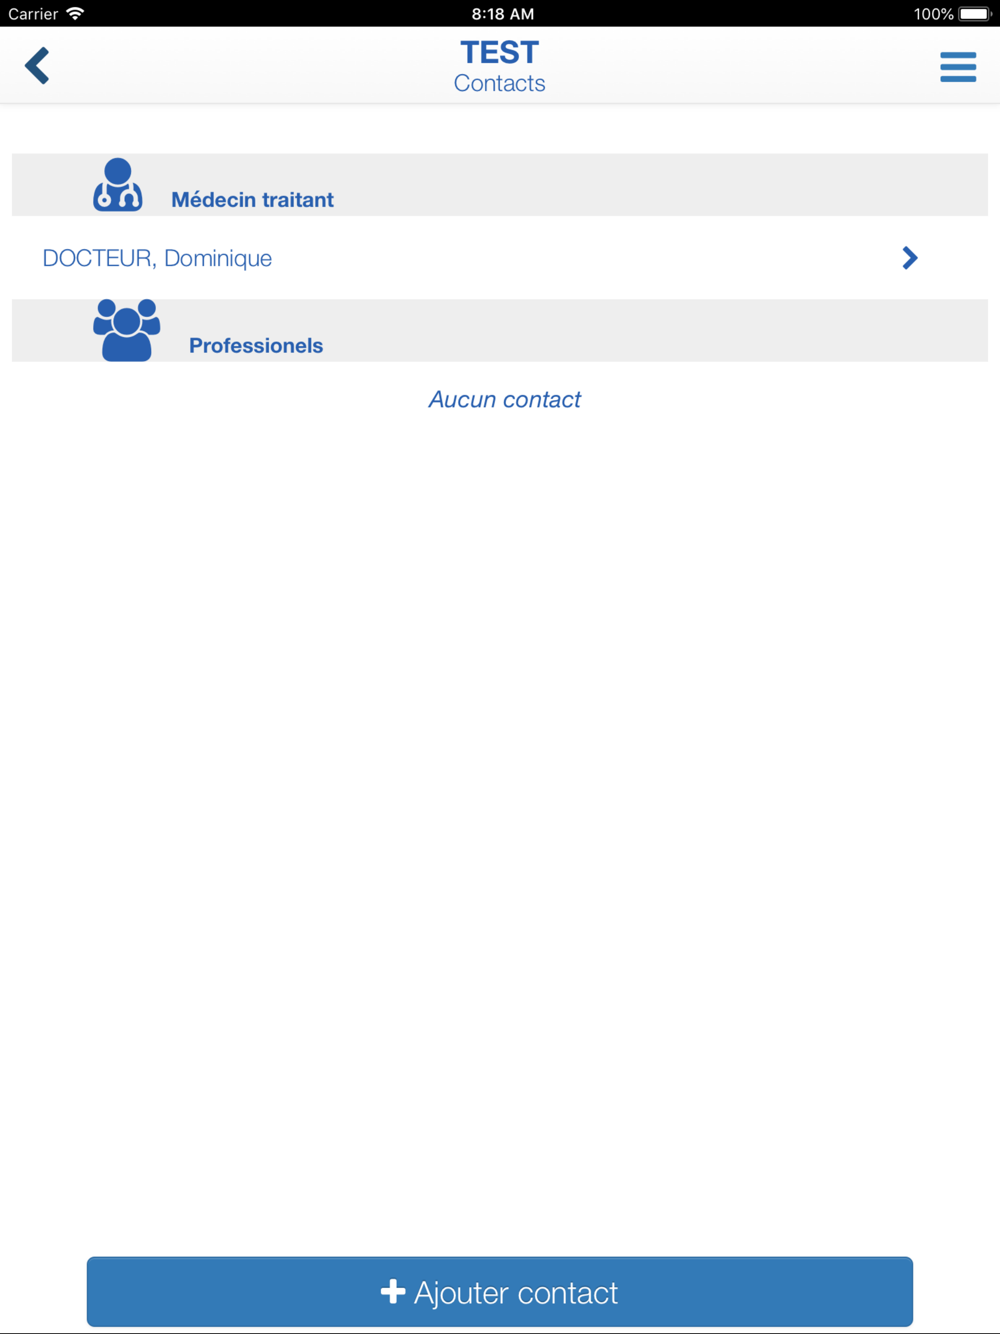This screenshot has height=1334, width=1000.
Task: Tap the 100% battery percentage text
Action: (933, 14)
